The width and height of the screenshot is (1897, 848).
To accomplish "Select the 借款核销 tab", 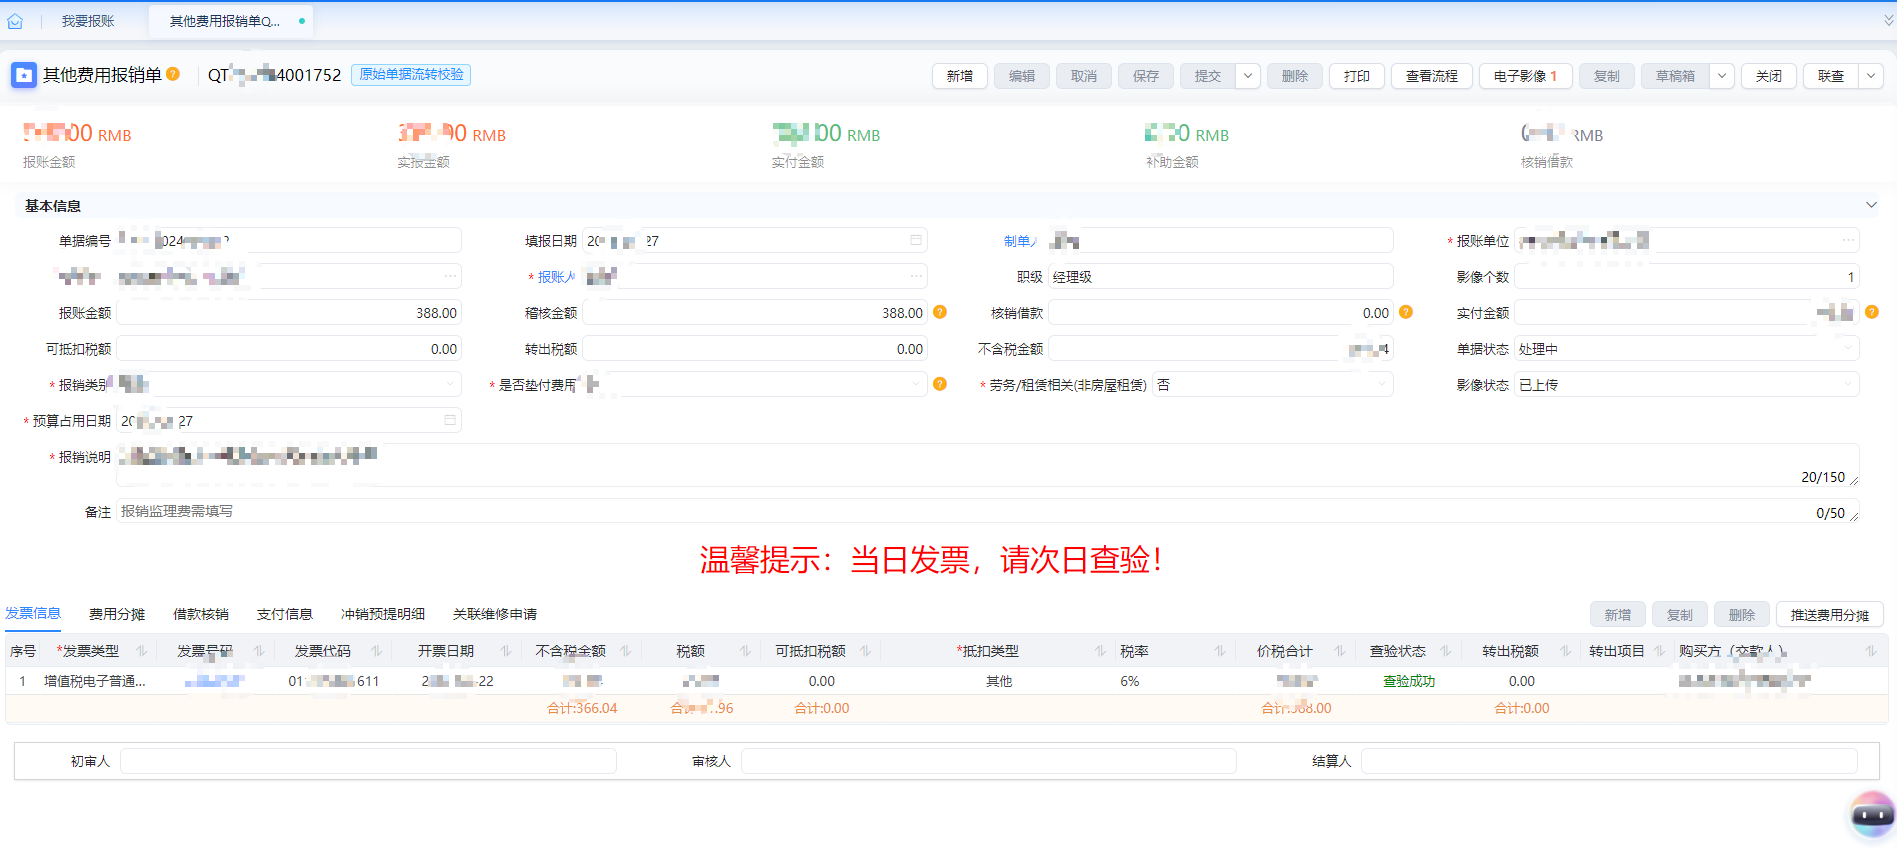I will [x=201, y=614].
